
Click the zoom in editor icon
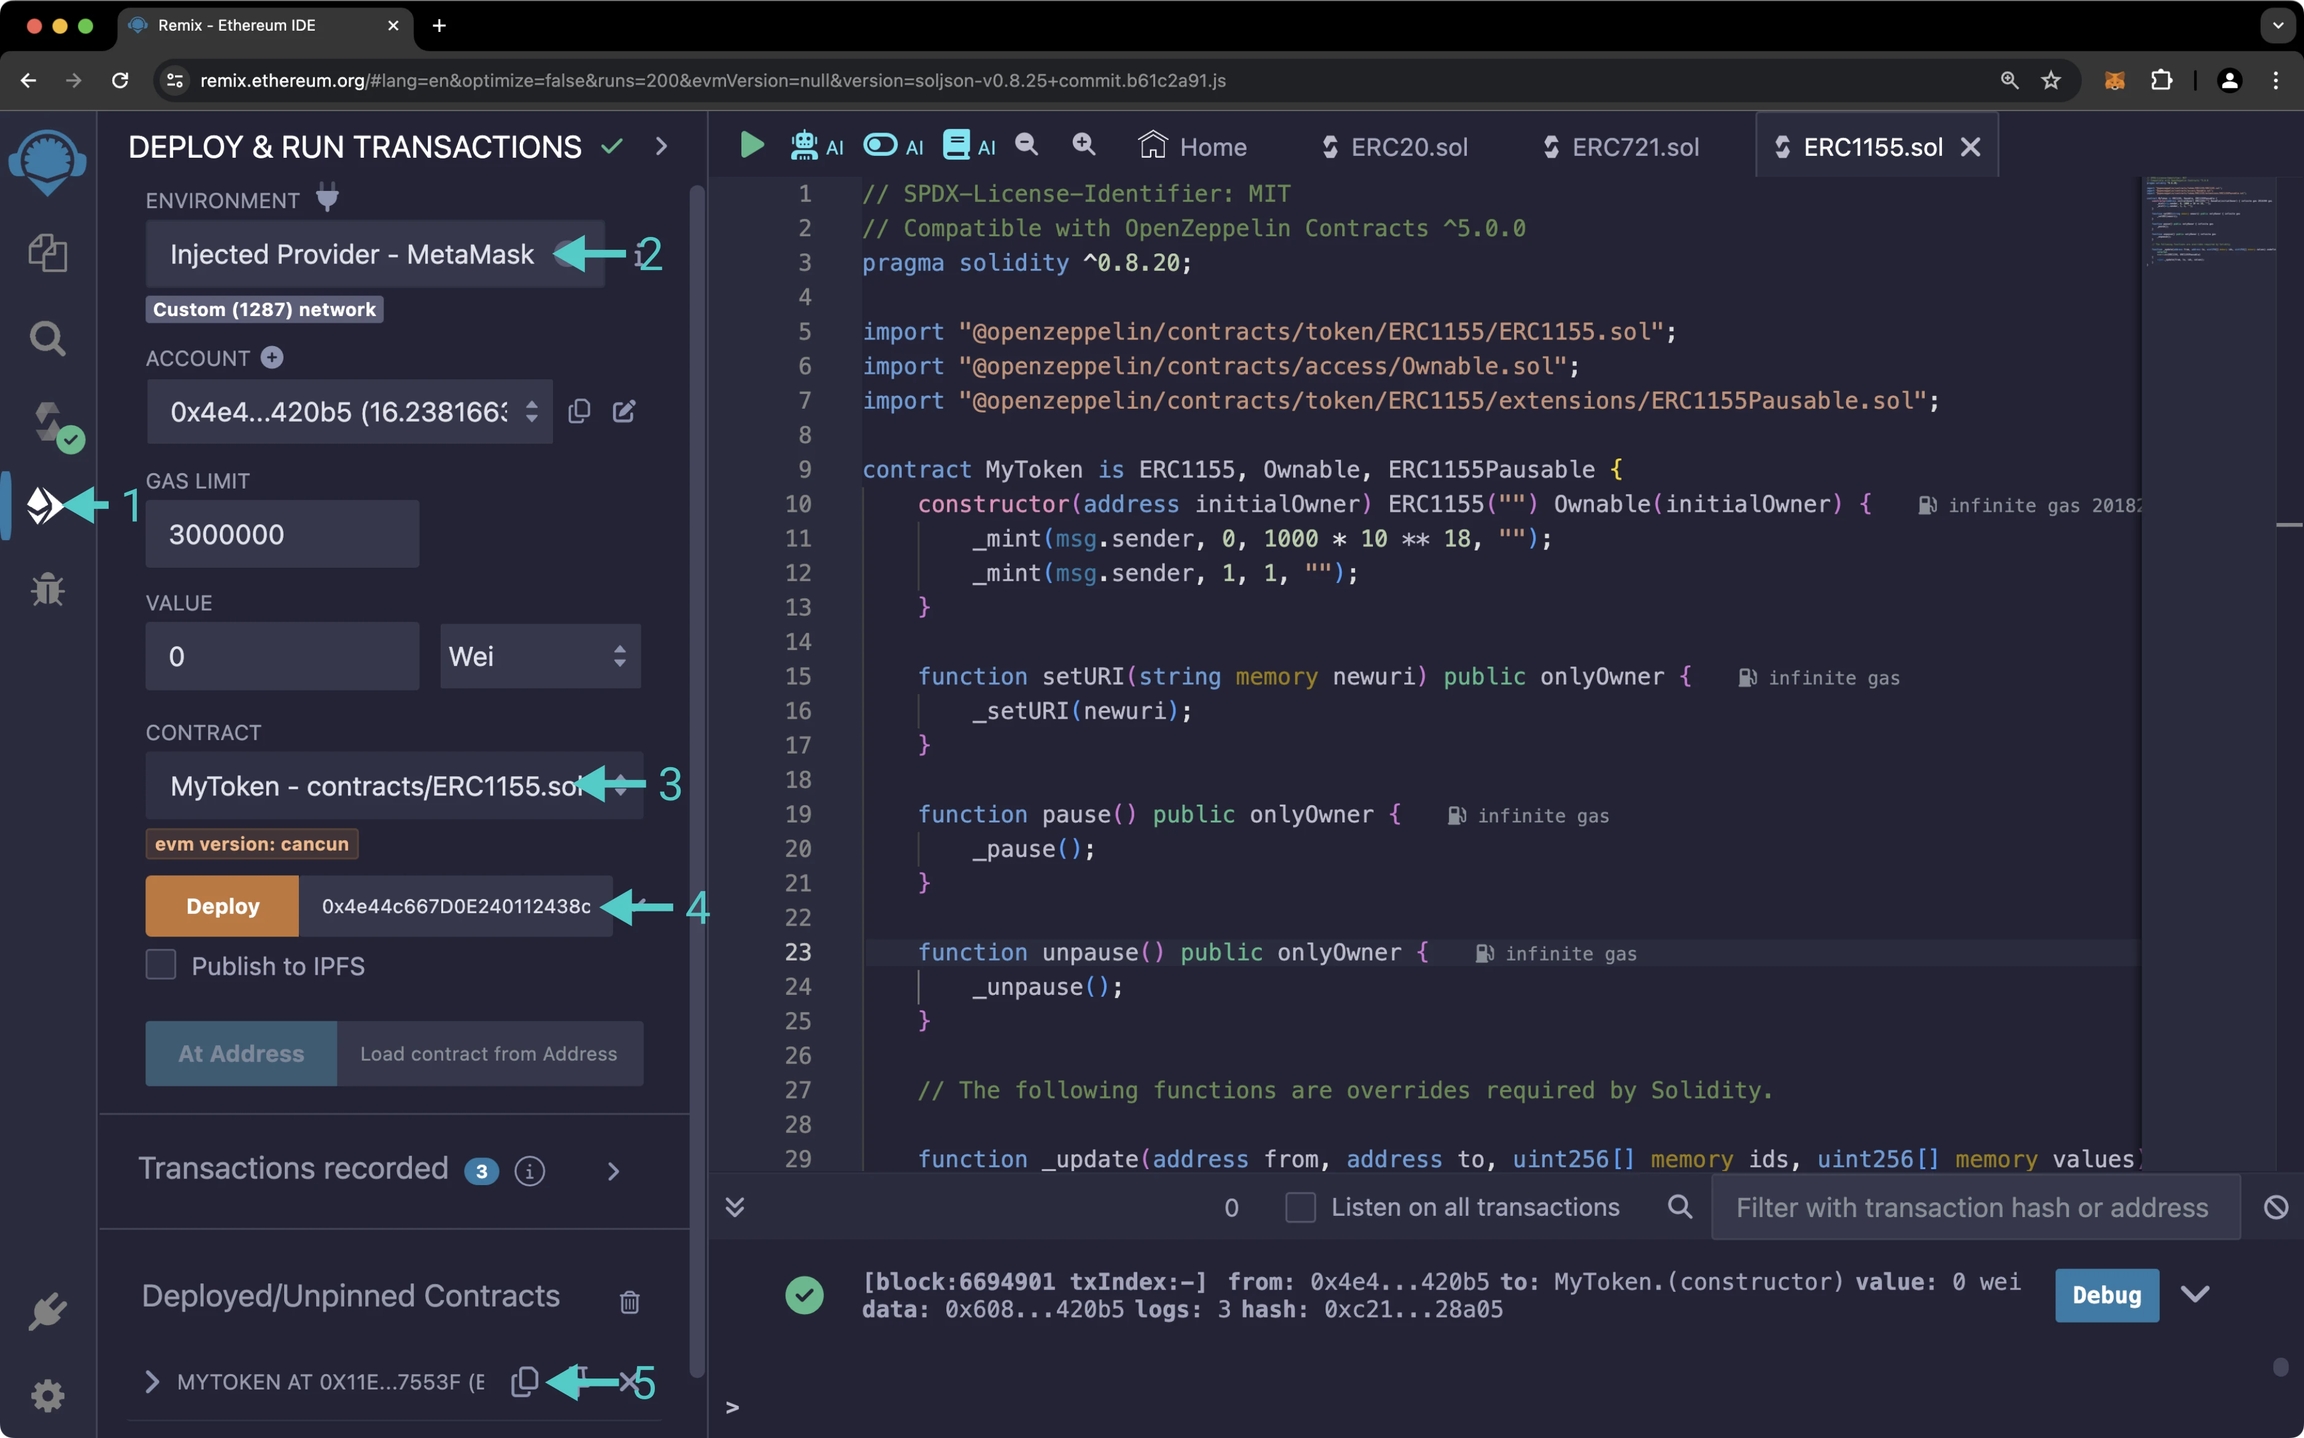tap(1083, 146)
